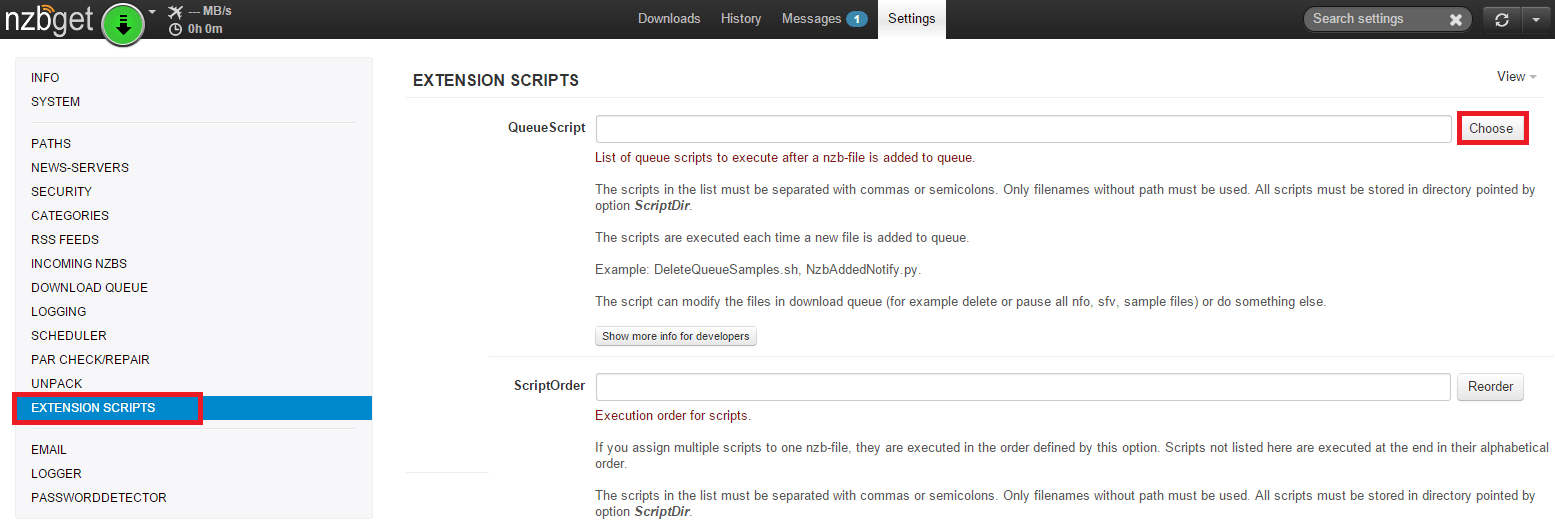The height and width of the screenshot is (524, 1555).
Task: Expand the View dropdown menu
Action: point(1516,77)
